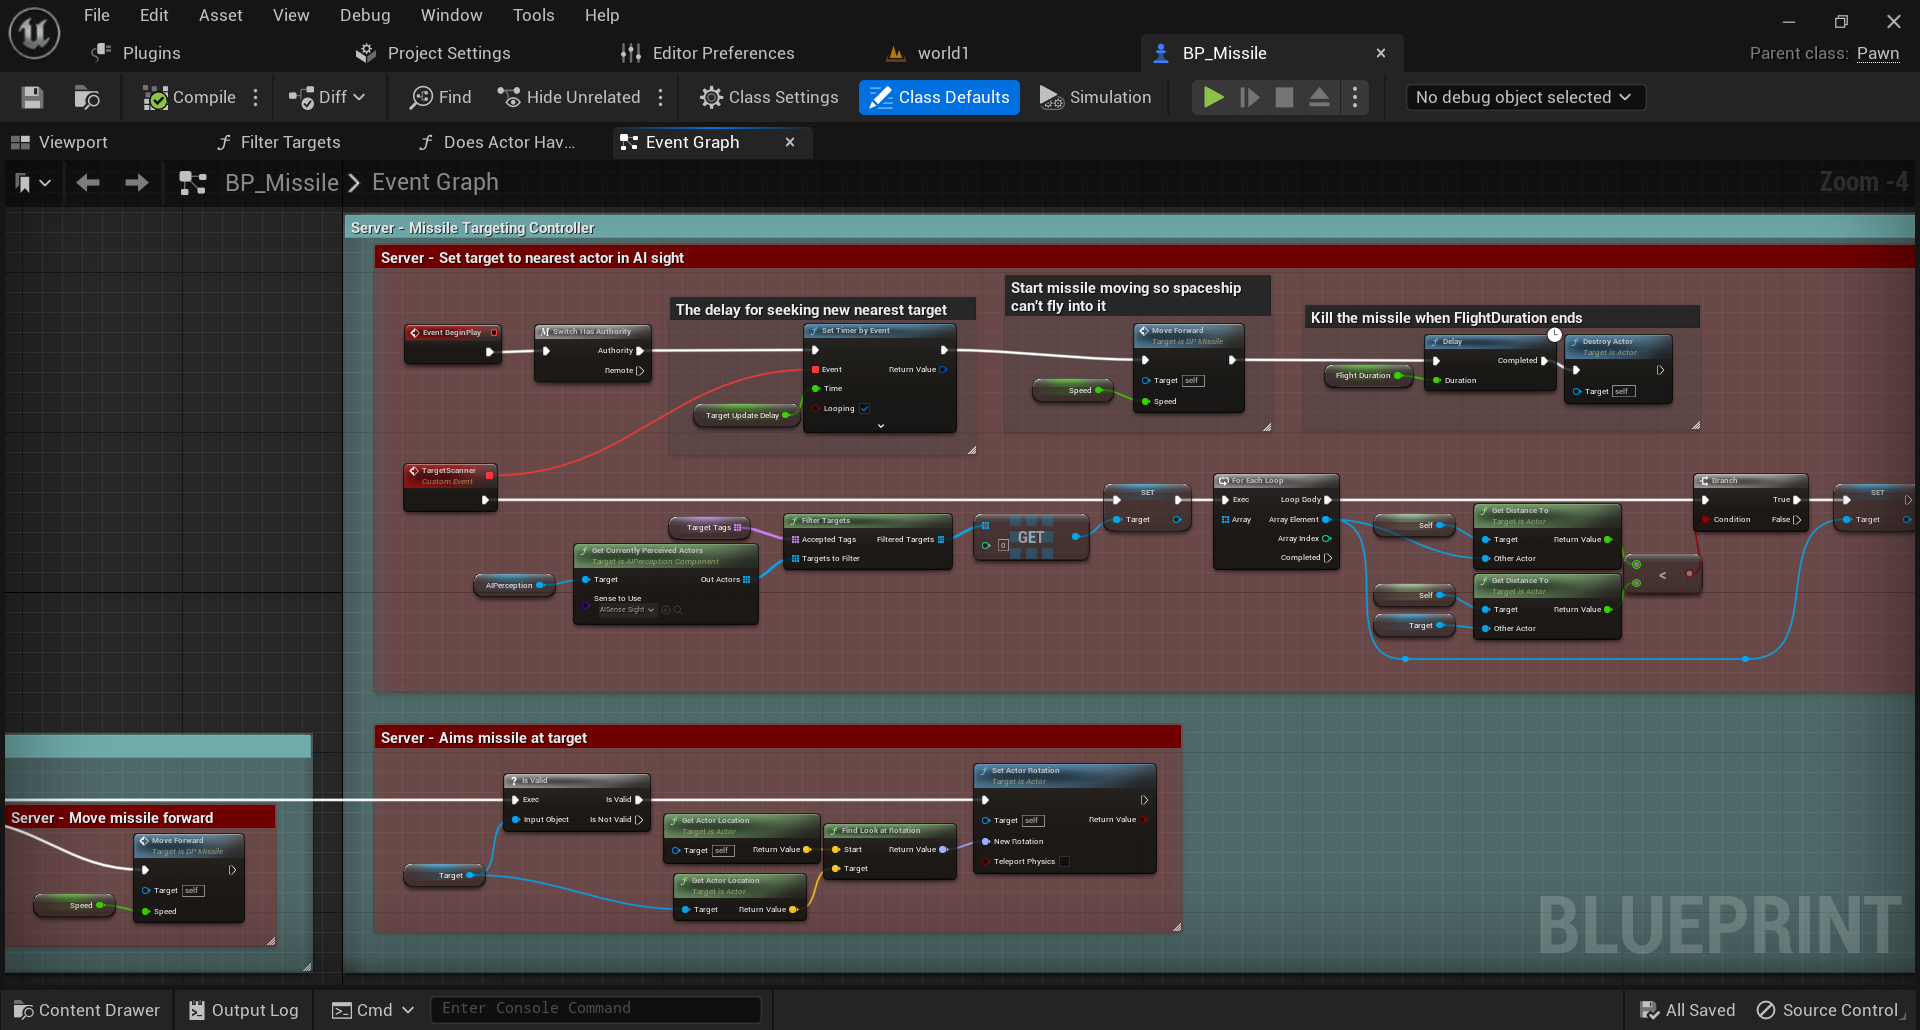The width and height of the screenshot is (1920, 1030).
Task: Select the array GET node
Action: (x=1031, y=538)
